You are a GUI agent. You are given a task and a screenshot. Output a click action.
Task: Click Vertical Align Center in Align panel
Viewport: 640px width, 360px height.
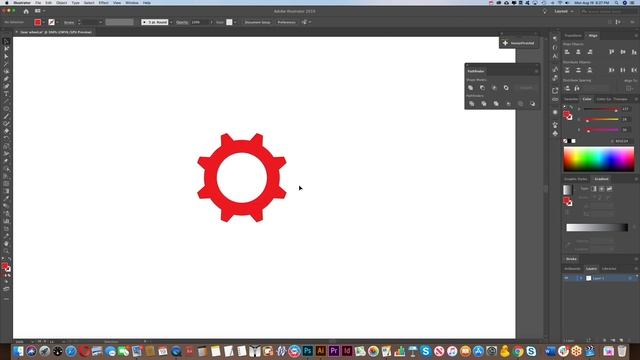click(x=623, y=52)
